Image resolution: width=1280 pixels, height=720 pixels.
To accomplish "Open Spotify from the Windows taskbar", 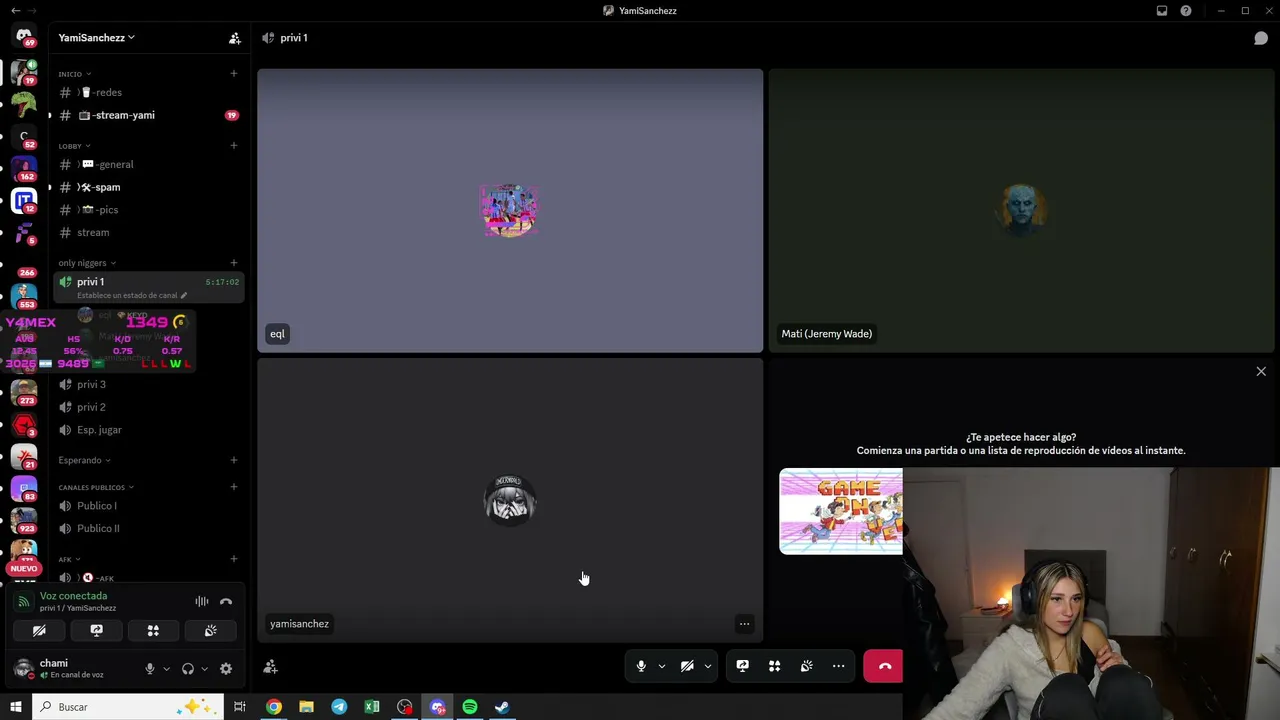I will click(x=470, y=707).
